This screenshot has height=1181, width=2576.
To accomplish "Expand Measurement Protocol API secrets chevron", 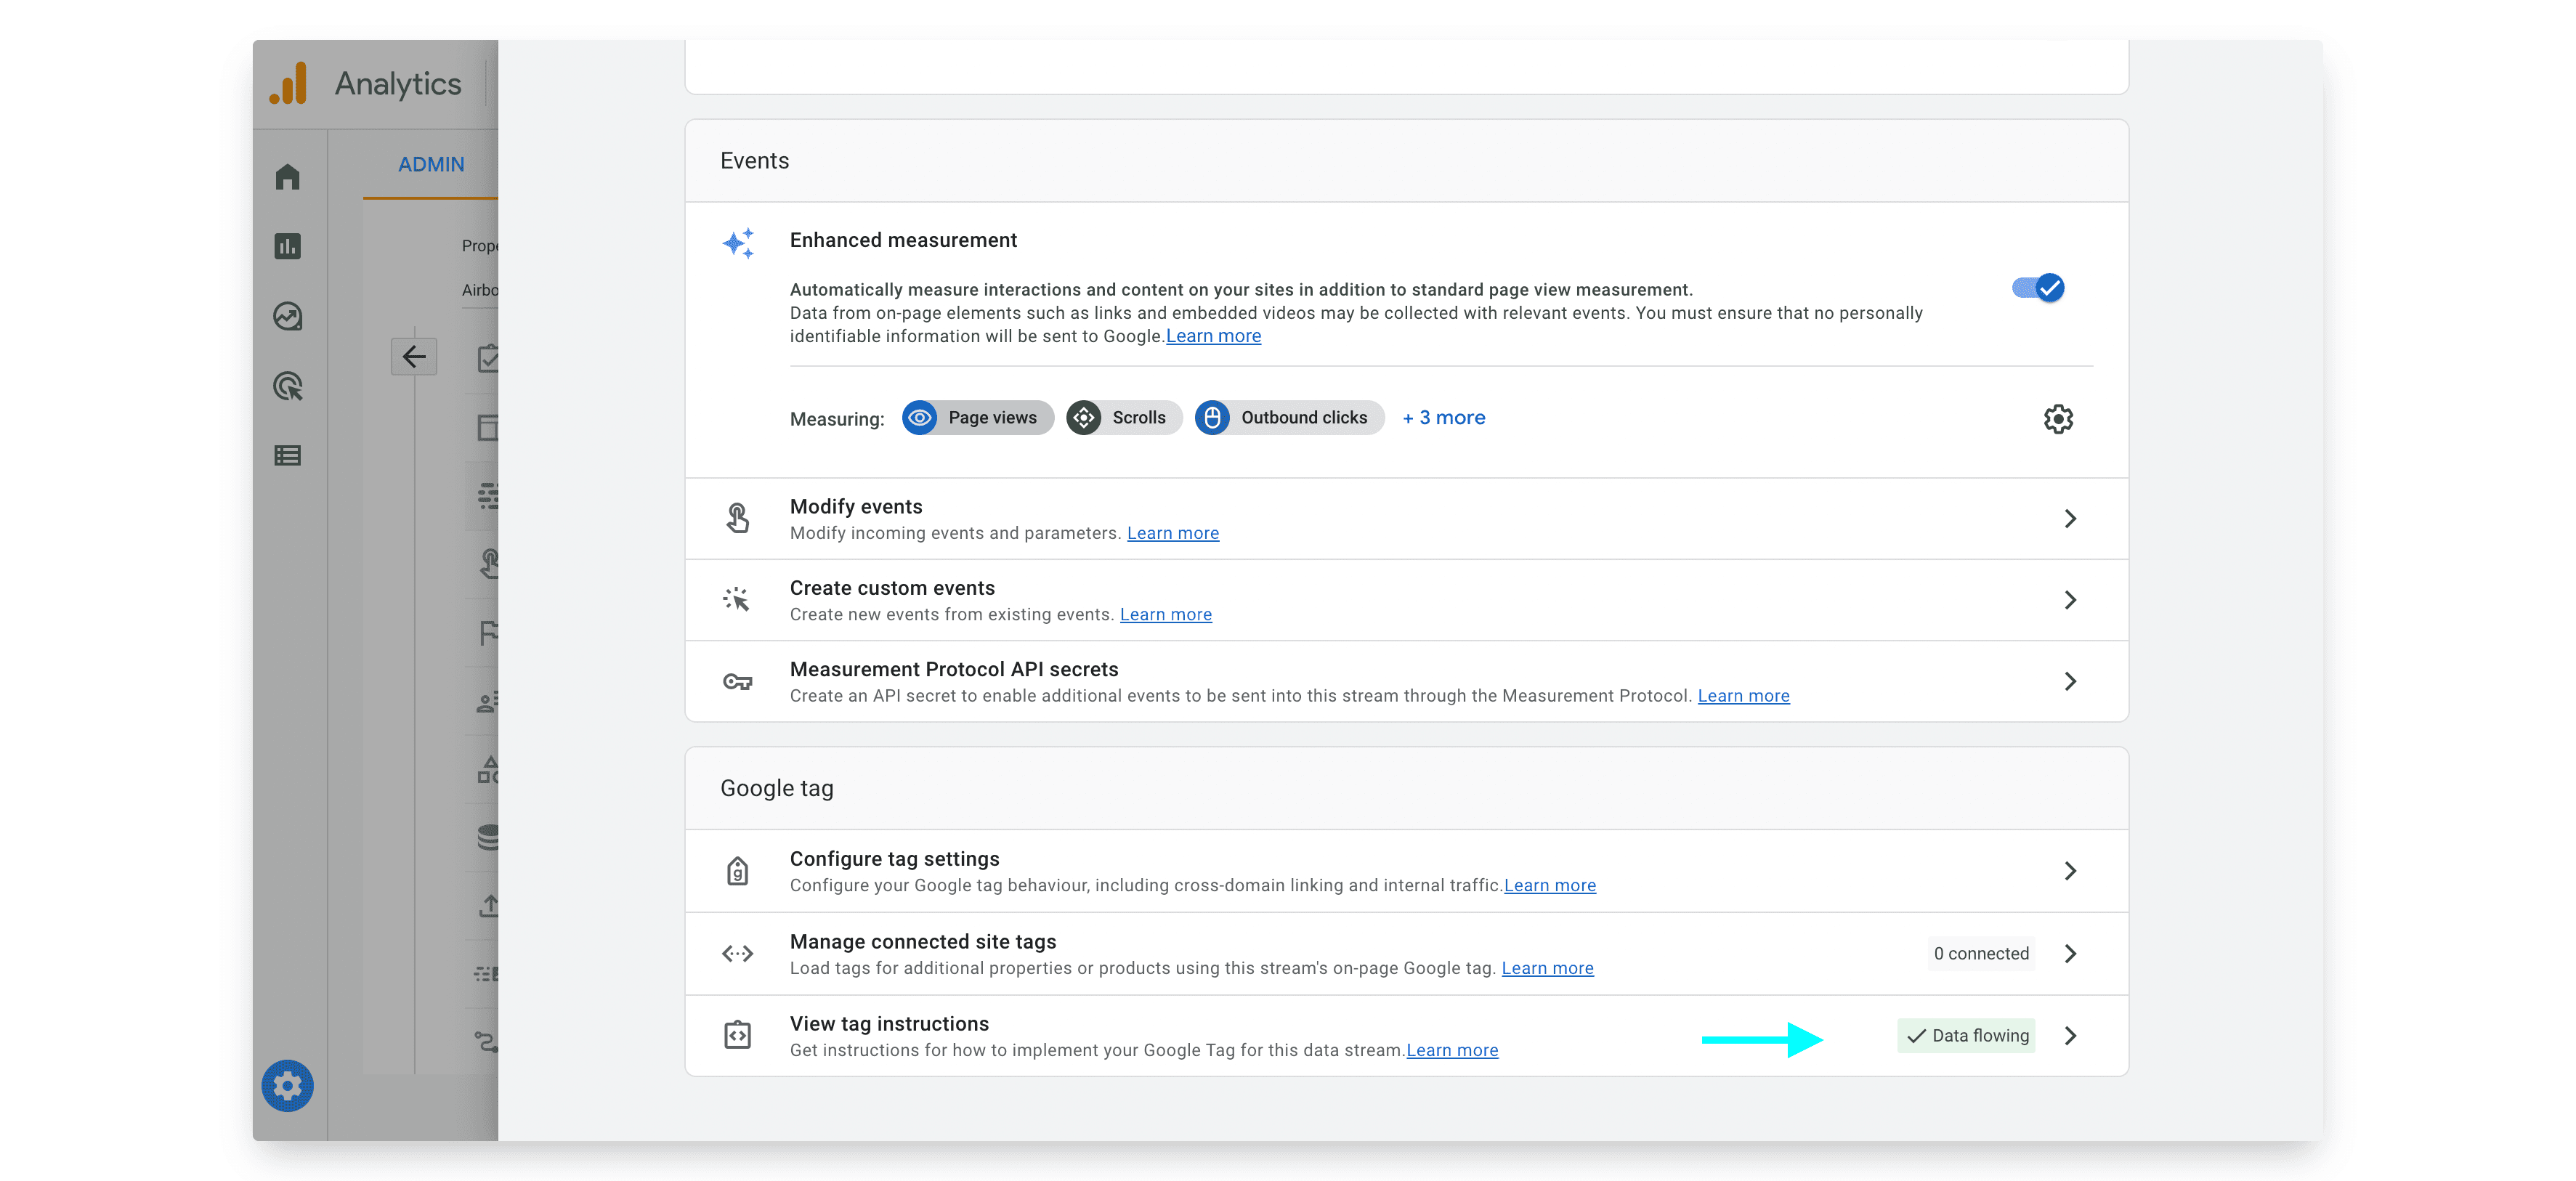I will pyautogui.click(x=2070, y=681).
